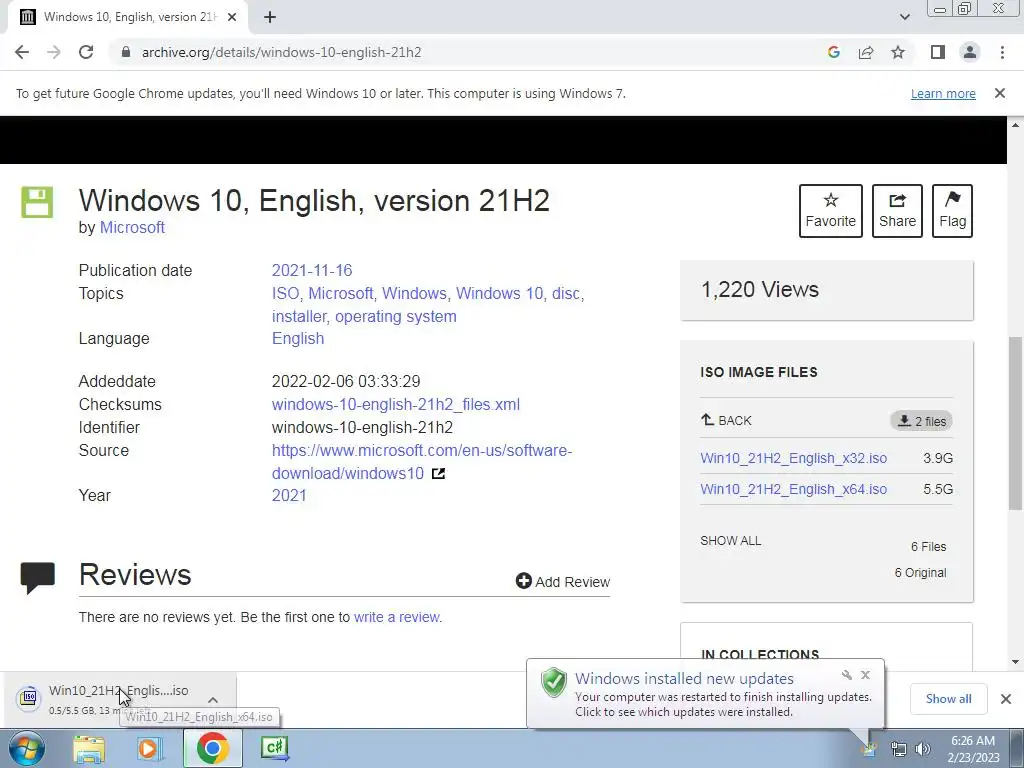Viewport: 1024px width, 768px height.
Task: Open the C# application on the taskbar
Action: coord(274,748)
